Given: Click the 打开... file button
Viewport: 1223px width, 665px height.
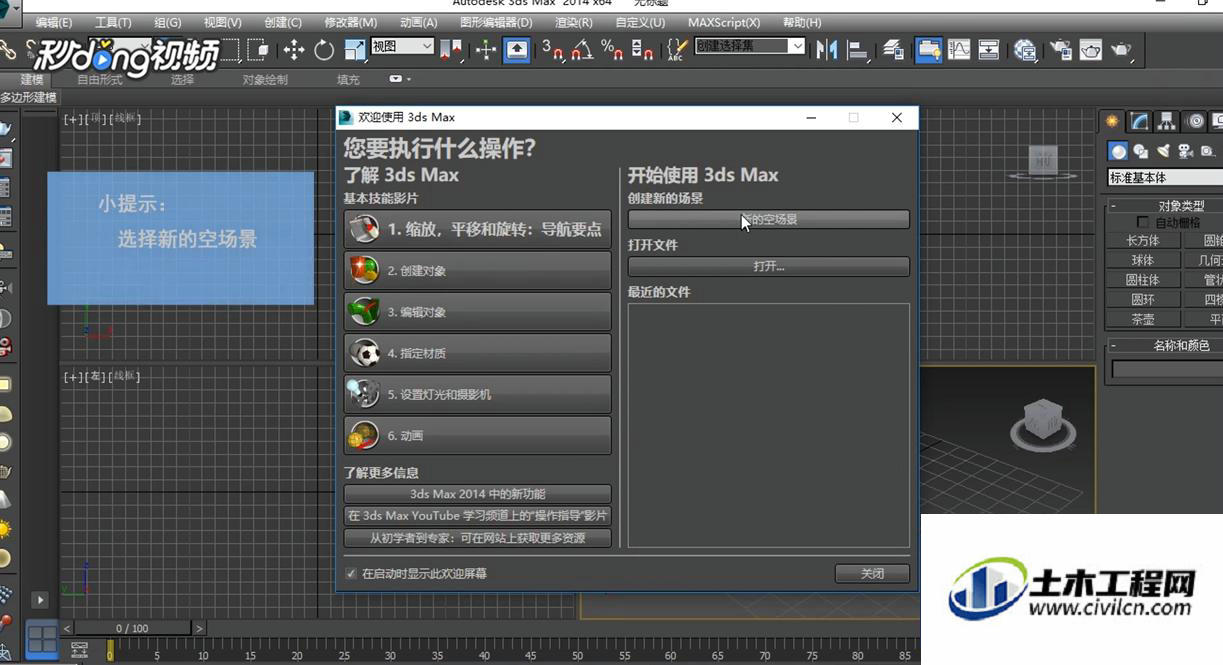Looking at the screenshot, I should (768, 266).
